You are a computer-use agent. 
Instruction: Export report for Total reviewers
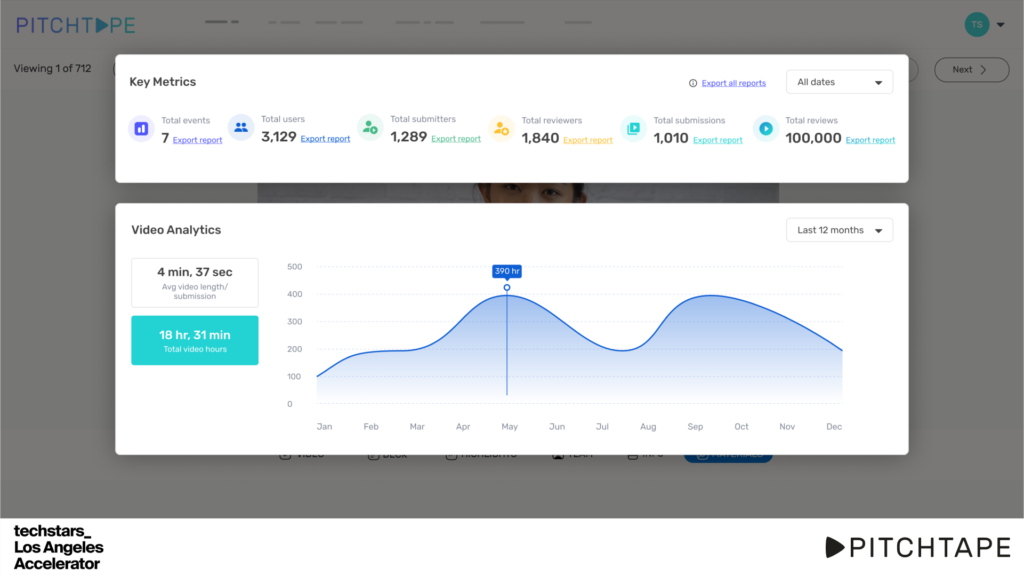point(588,140)
